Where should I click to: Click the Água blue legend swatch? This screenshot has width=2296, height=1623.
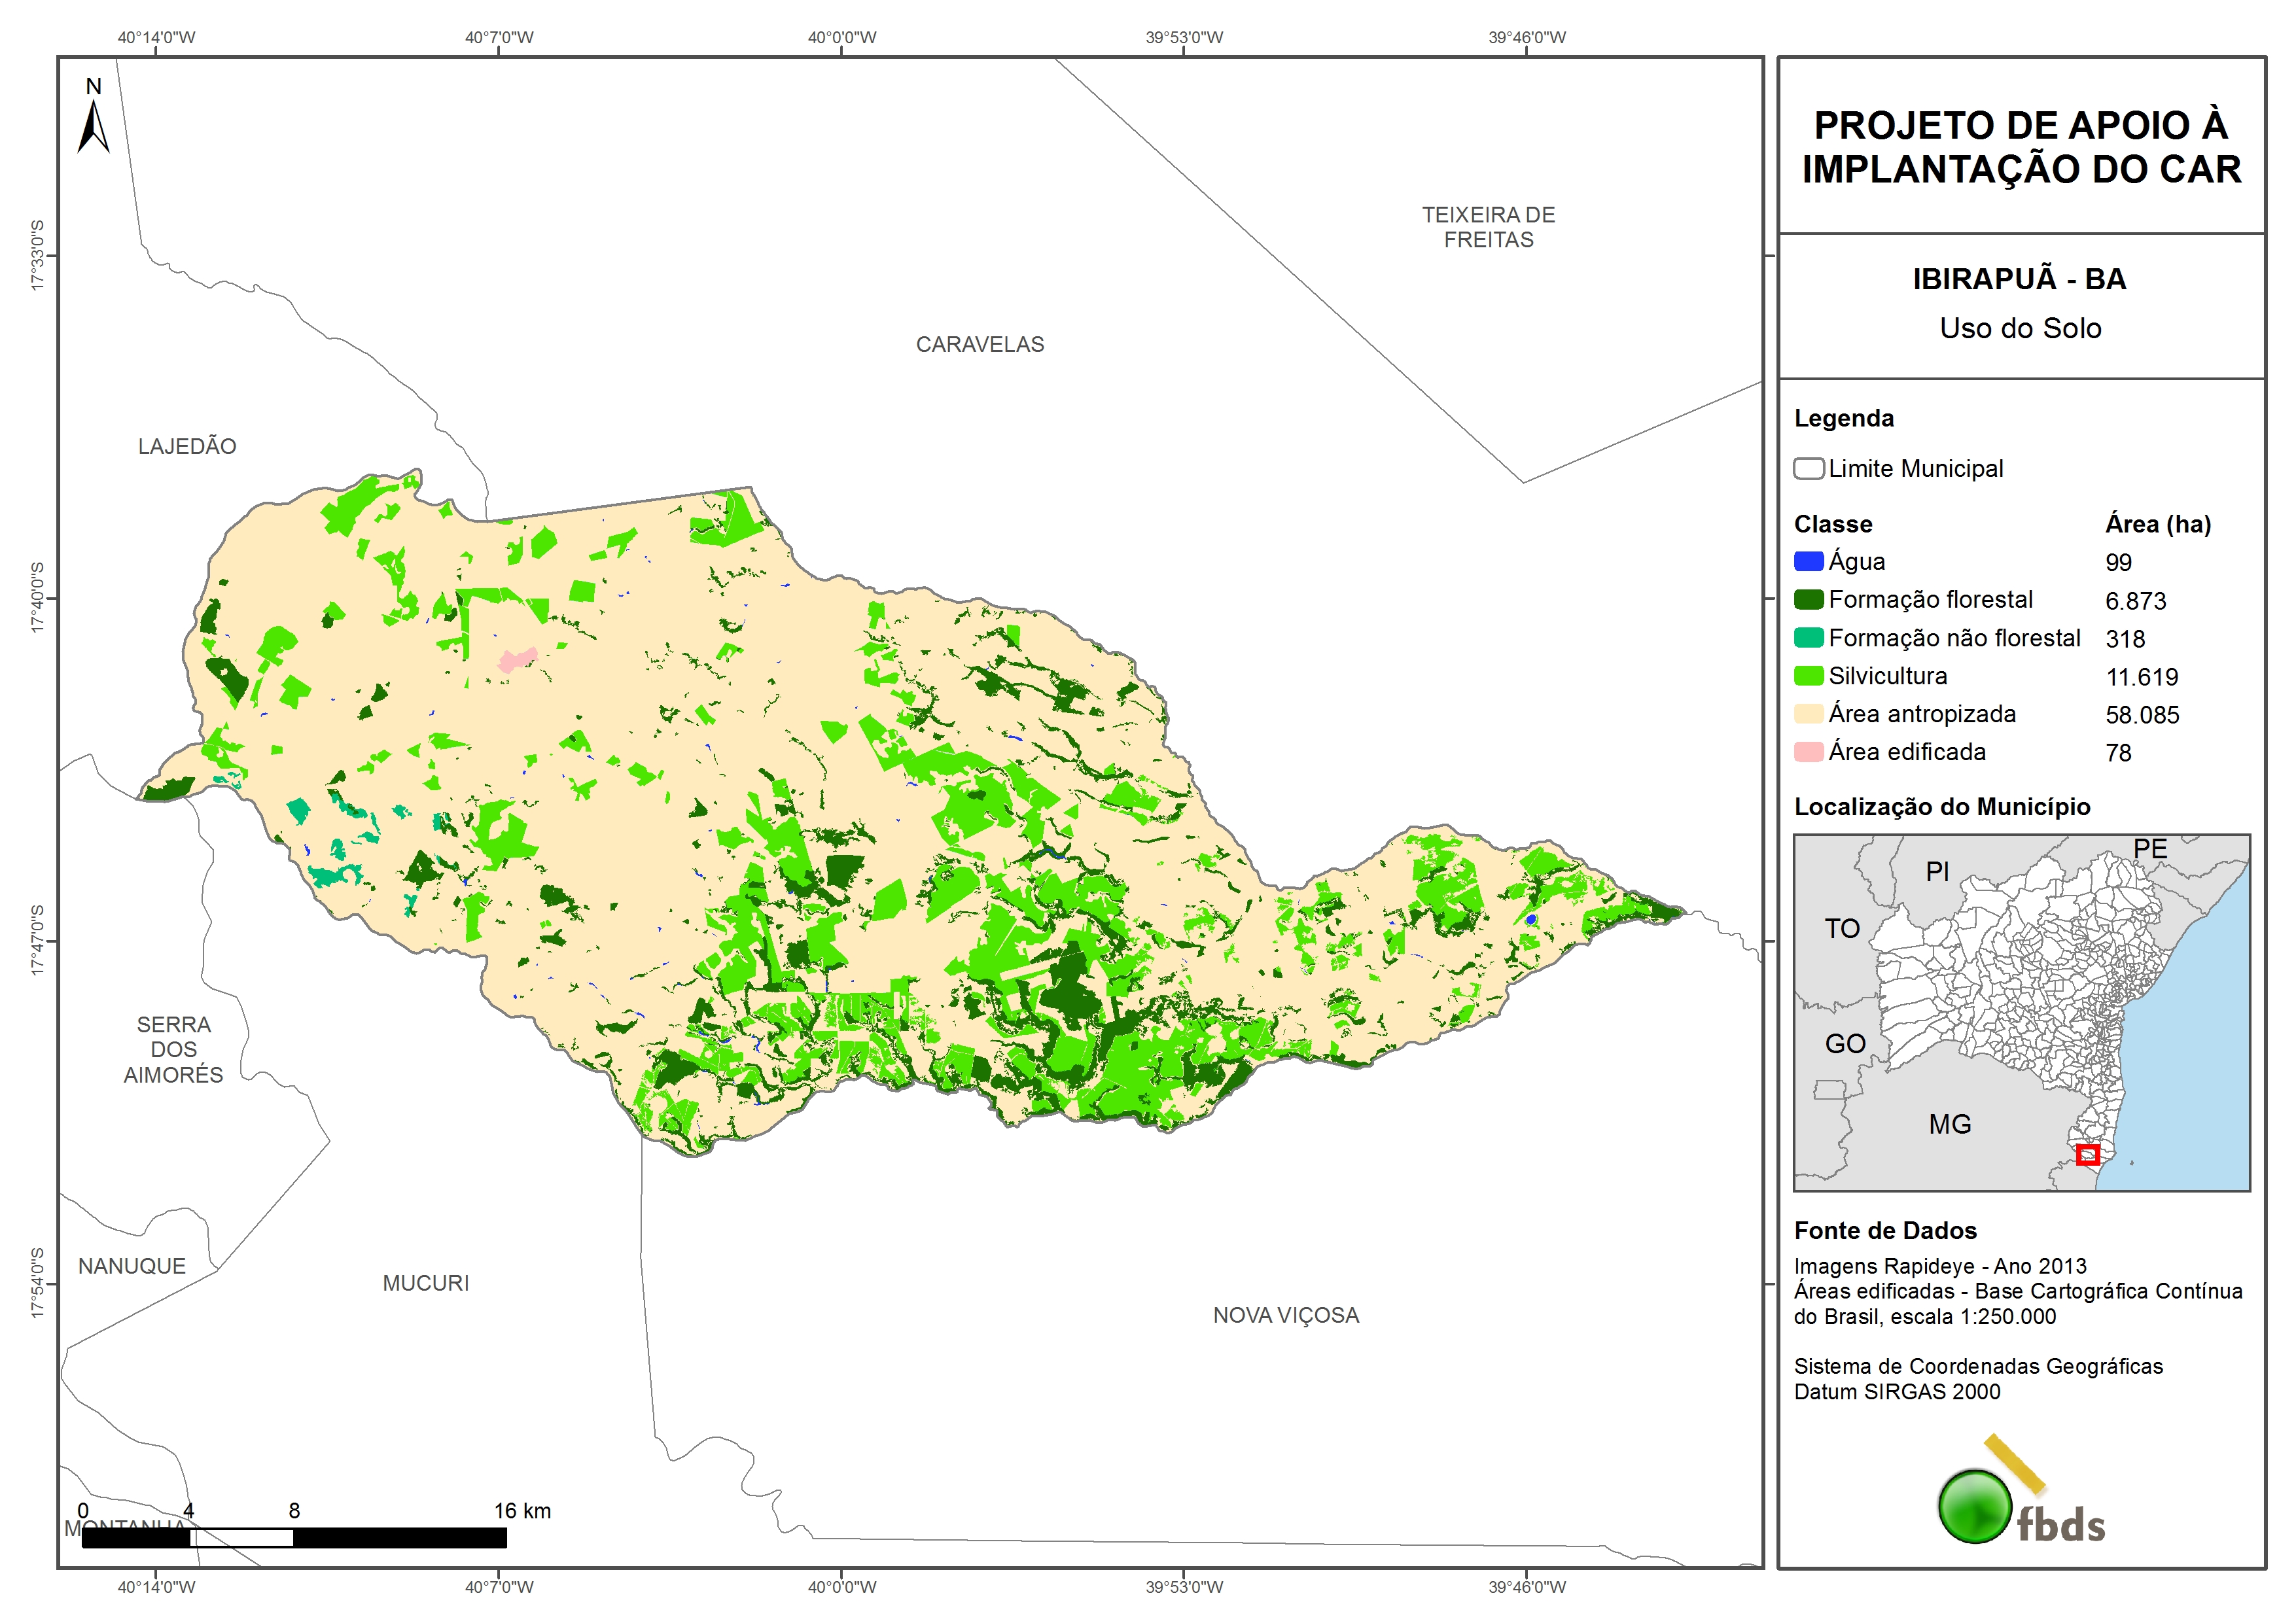click(1808, 561)
